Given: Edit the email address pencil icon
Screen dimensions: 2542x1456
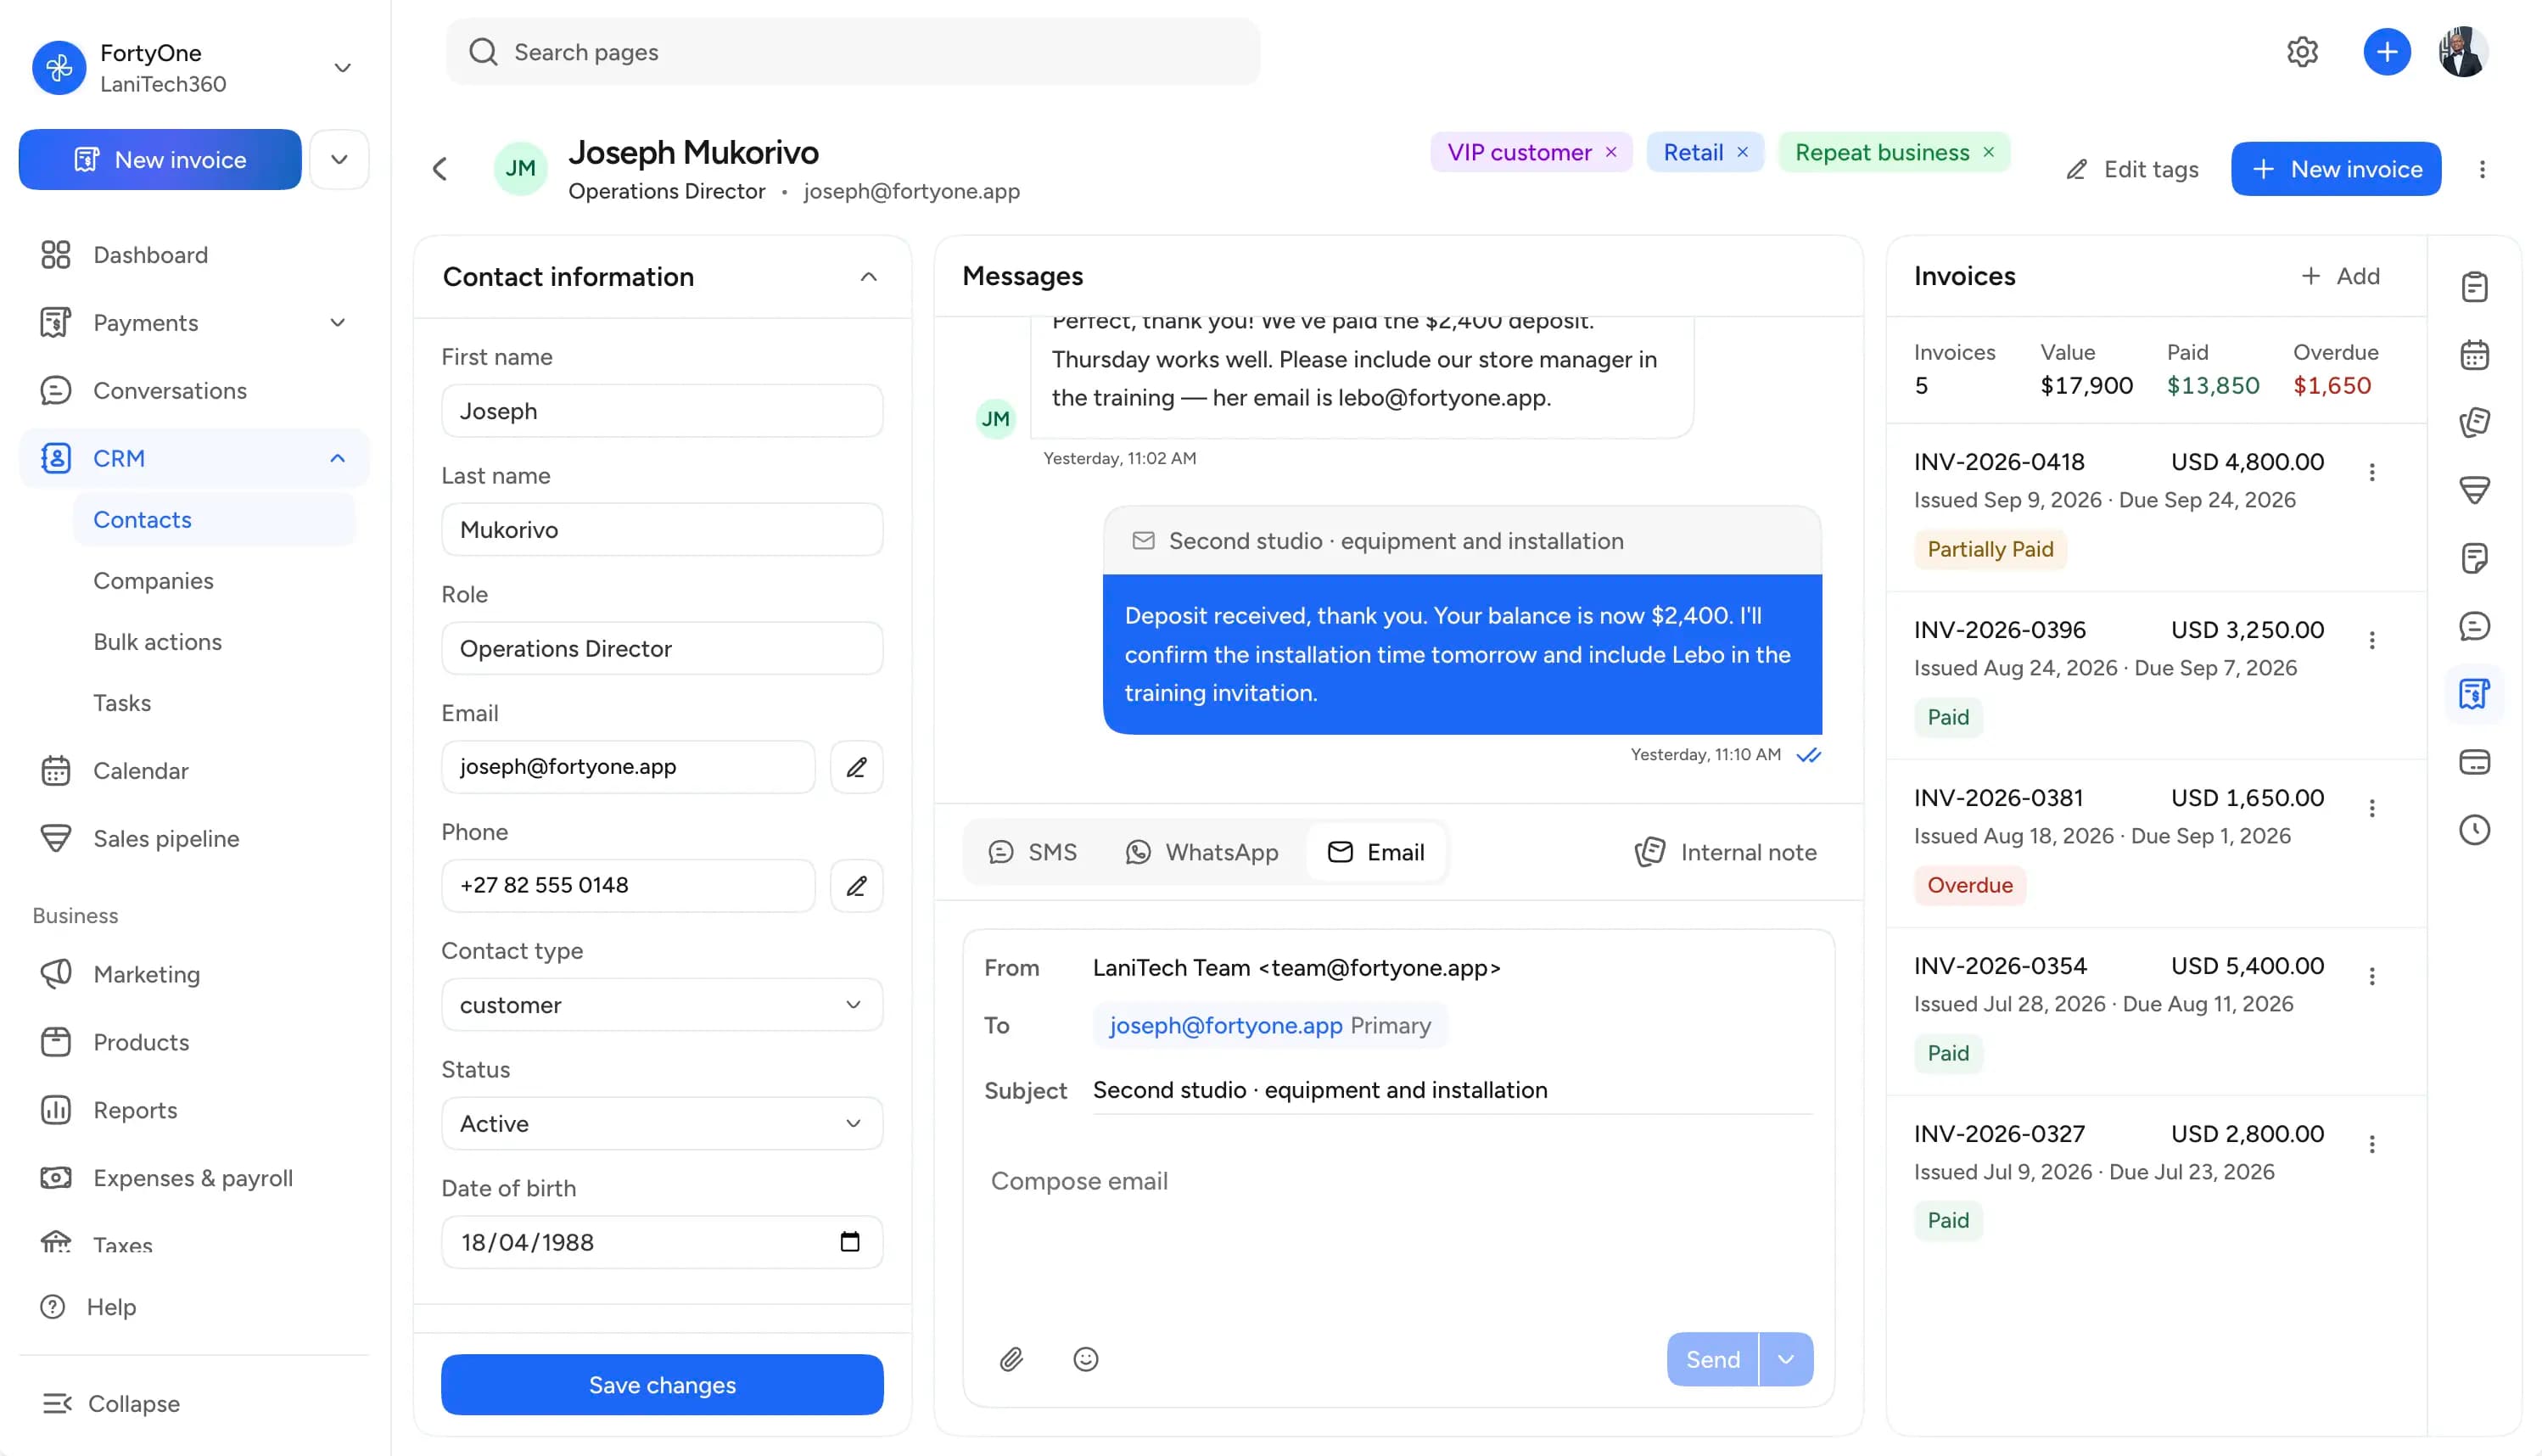Looking at the screenshot, I should click(x=856, y=767).
